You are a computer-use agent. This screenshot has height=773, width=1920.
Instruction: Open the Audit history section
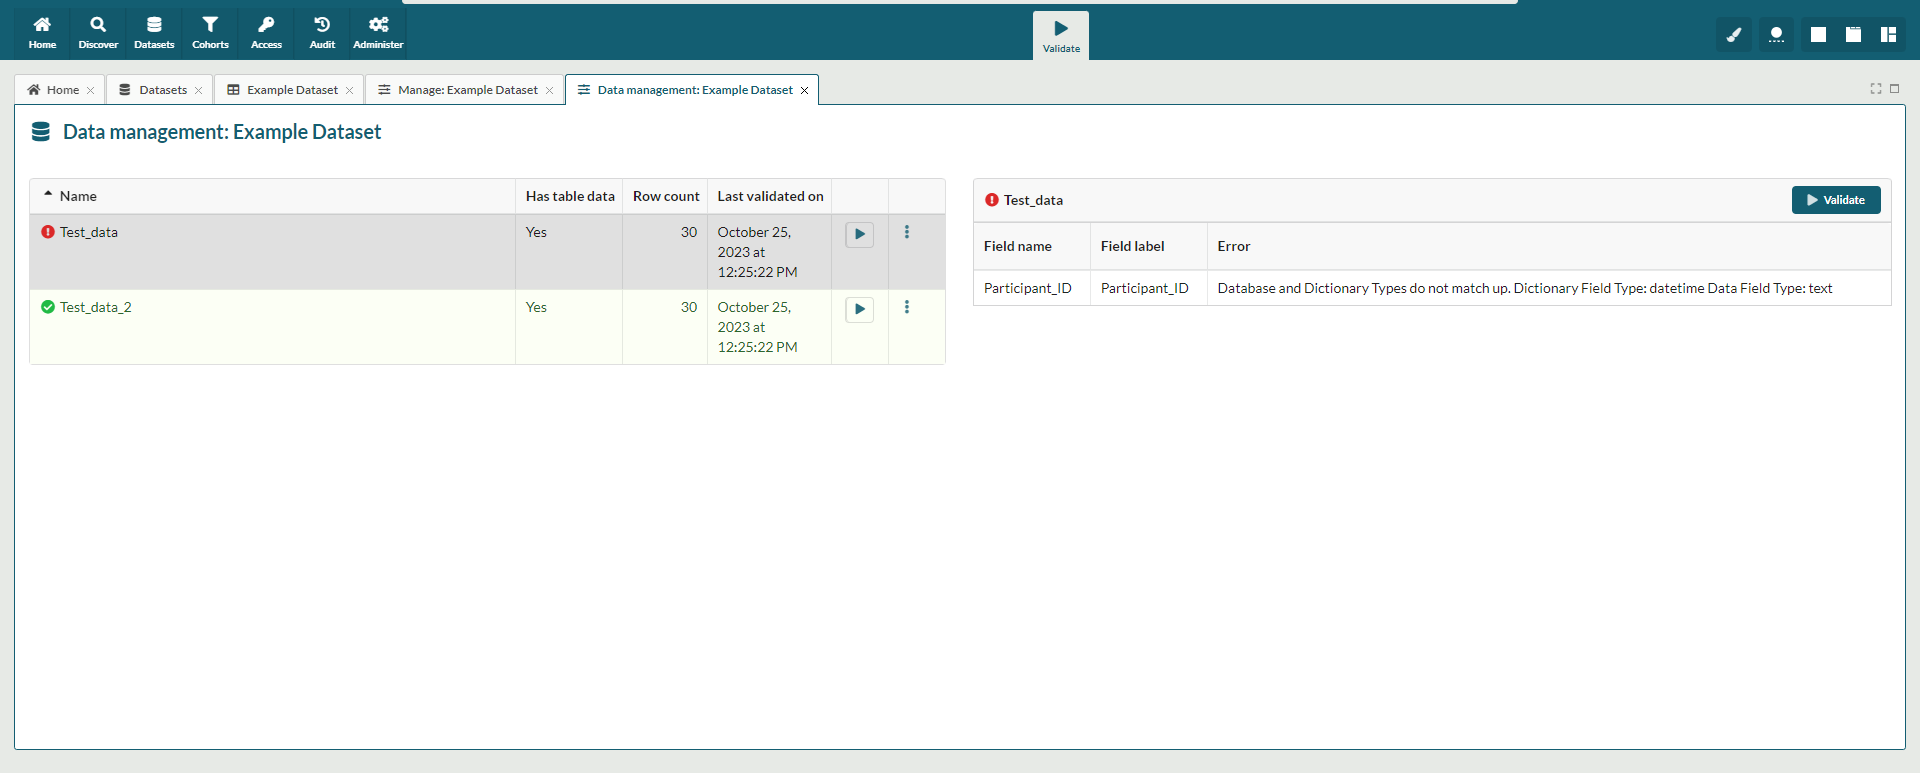322,32
